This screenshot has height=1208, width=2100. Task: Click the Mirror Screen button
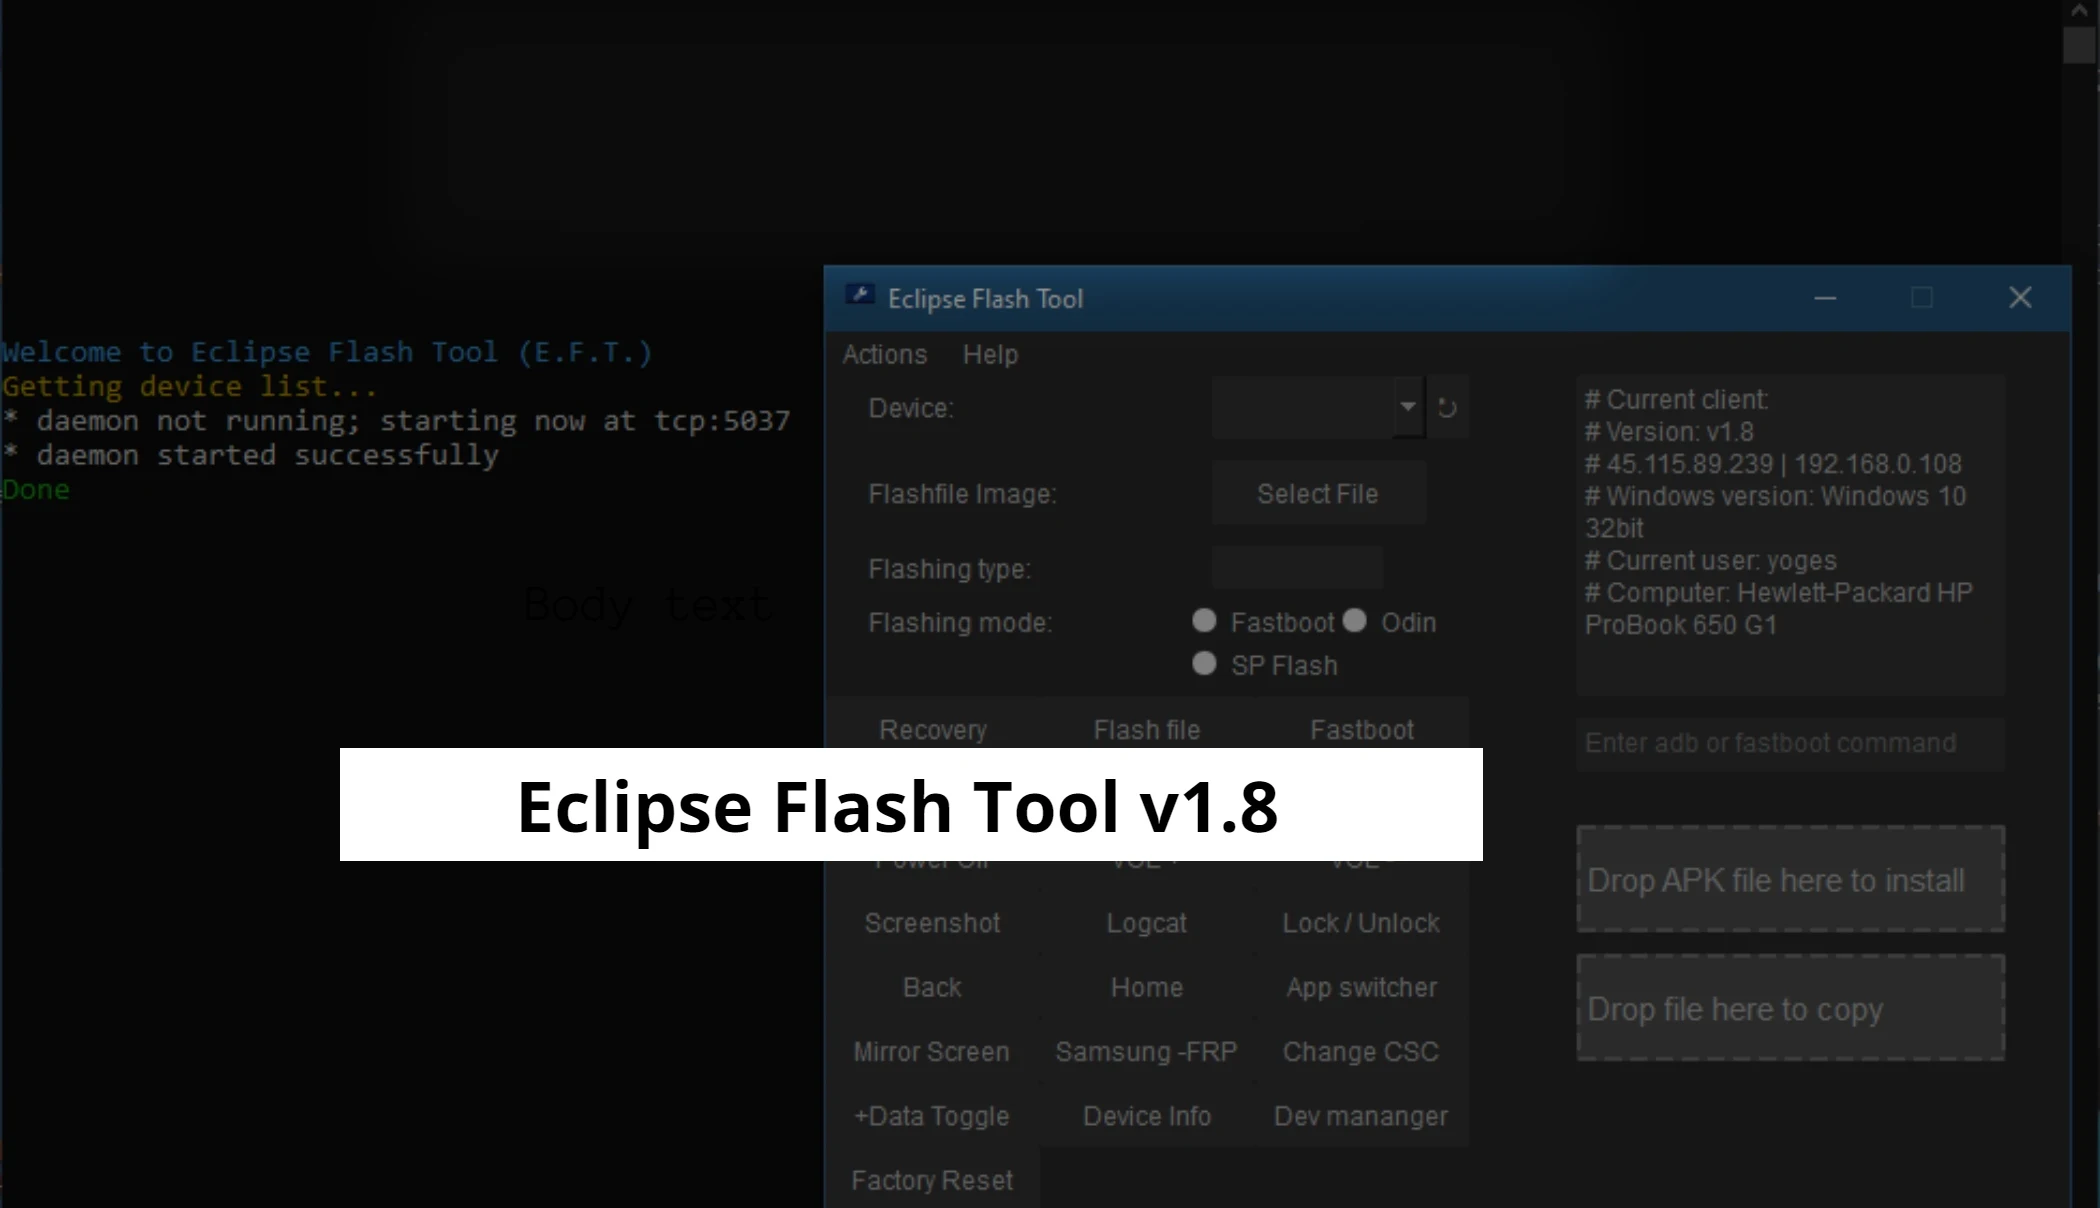[931, 1051]
